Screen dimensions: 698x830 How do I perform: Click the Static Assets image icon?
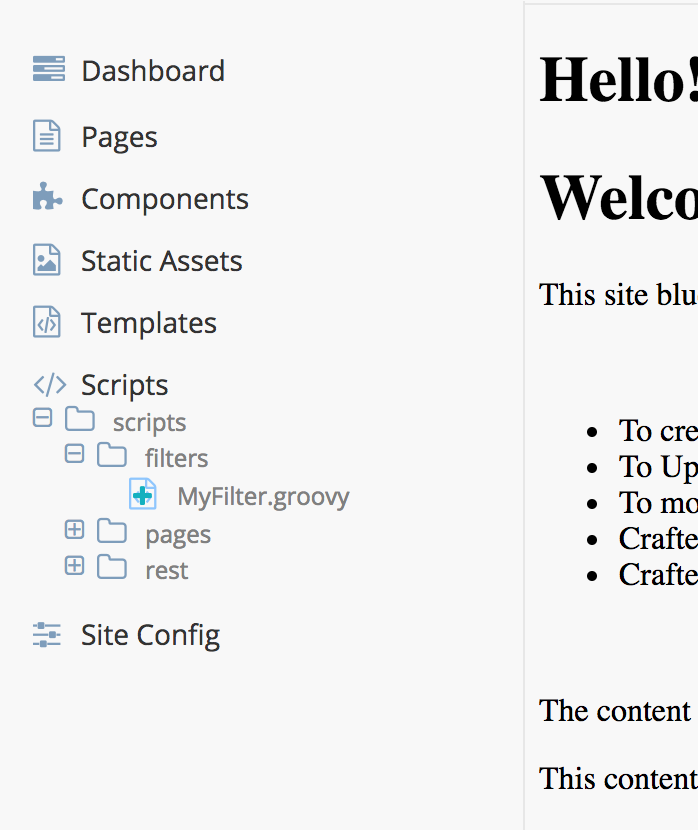click(47, 260)
